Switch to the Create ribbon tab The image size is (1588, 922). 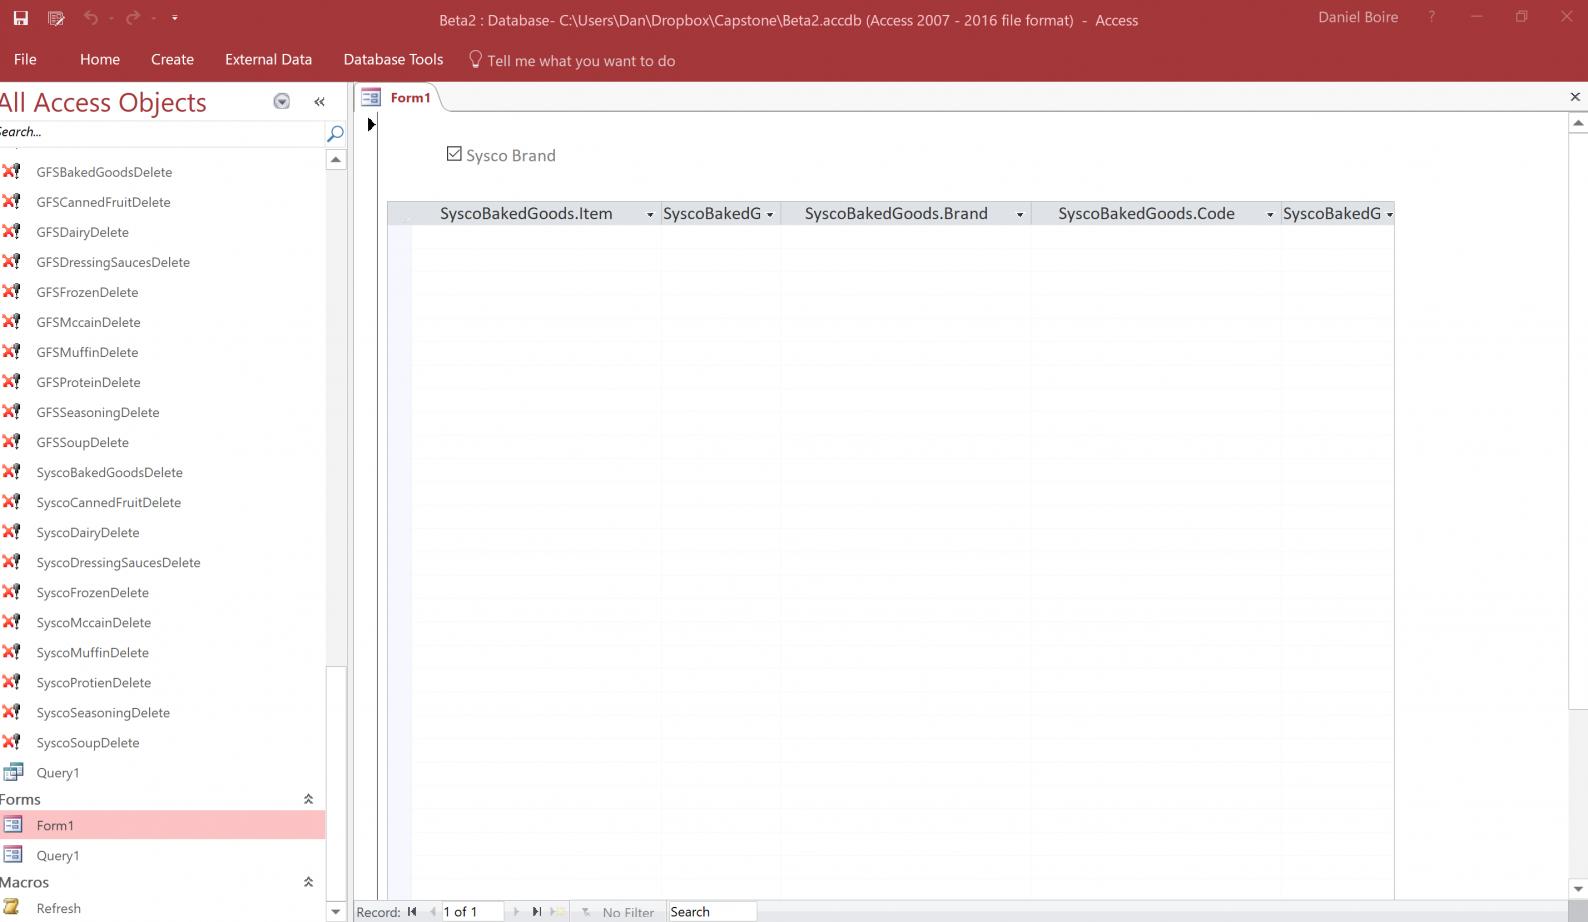pyautogui.click(x=172, y=59)
